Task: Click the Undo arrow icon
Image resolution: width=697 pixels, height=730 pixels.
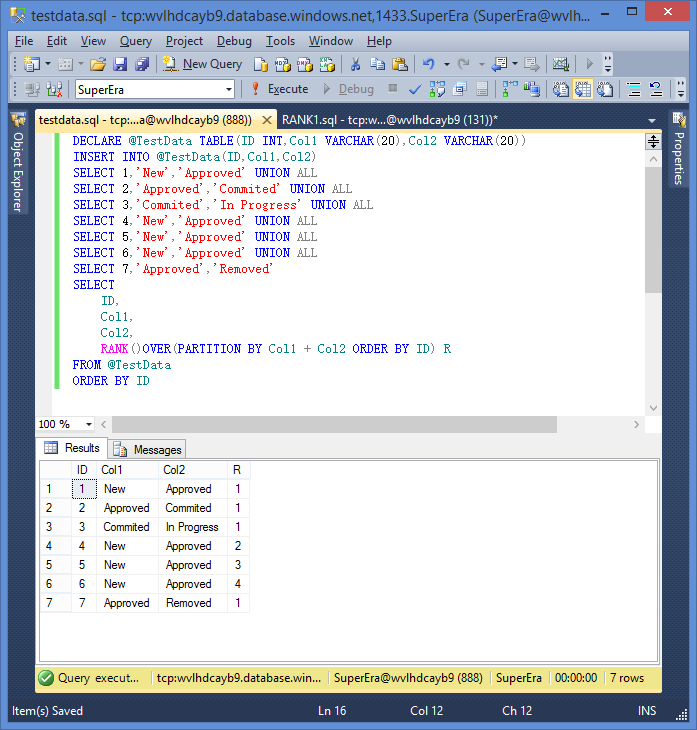Action: click(x=429, y=64)
